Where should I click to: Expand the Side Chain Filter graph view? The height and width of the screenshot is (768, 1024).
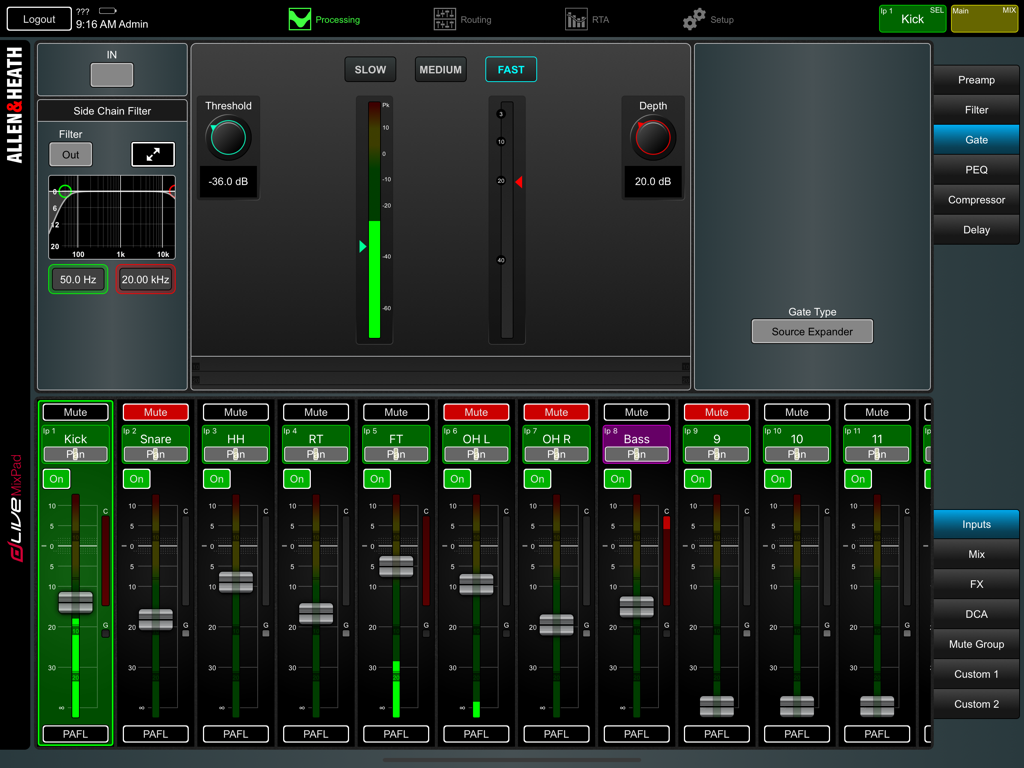click(152, 155)
